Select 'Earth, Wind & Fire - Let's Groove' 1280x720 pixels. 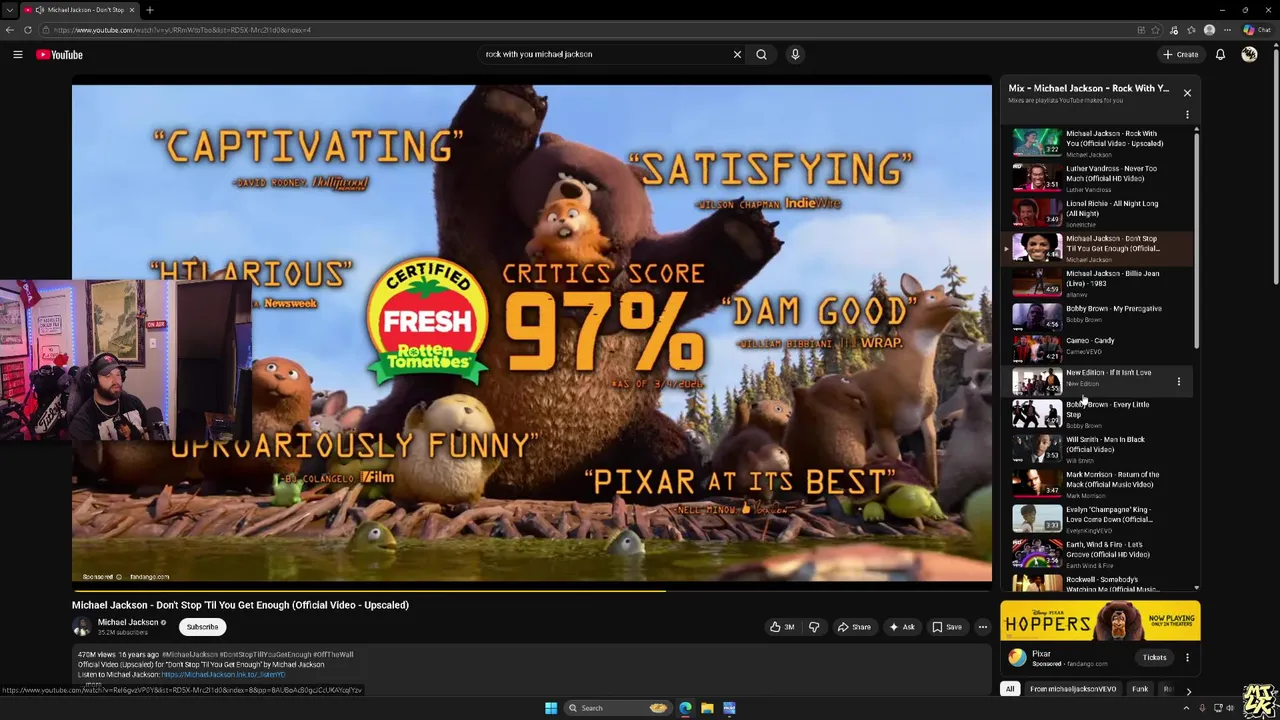1100,553
